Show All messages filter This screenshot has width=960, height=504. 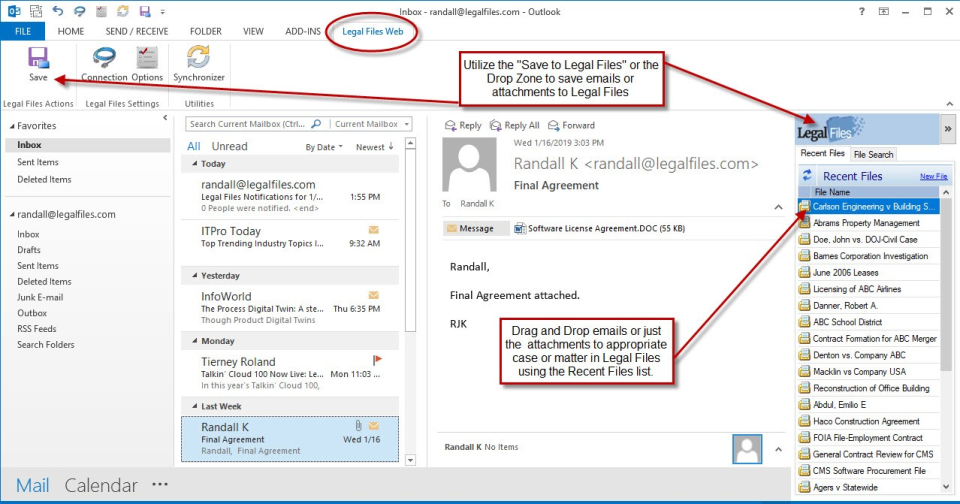click(193, 146)
